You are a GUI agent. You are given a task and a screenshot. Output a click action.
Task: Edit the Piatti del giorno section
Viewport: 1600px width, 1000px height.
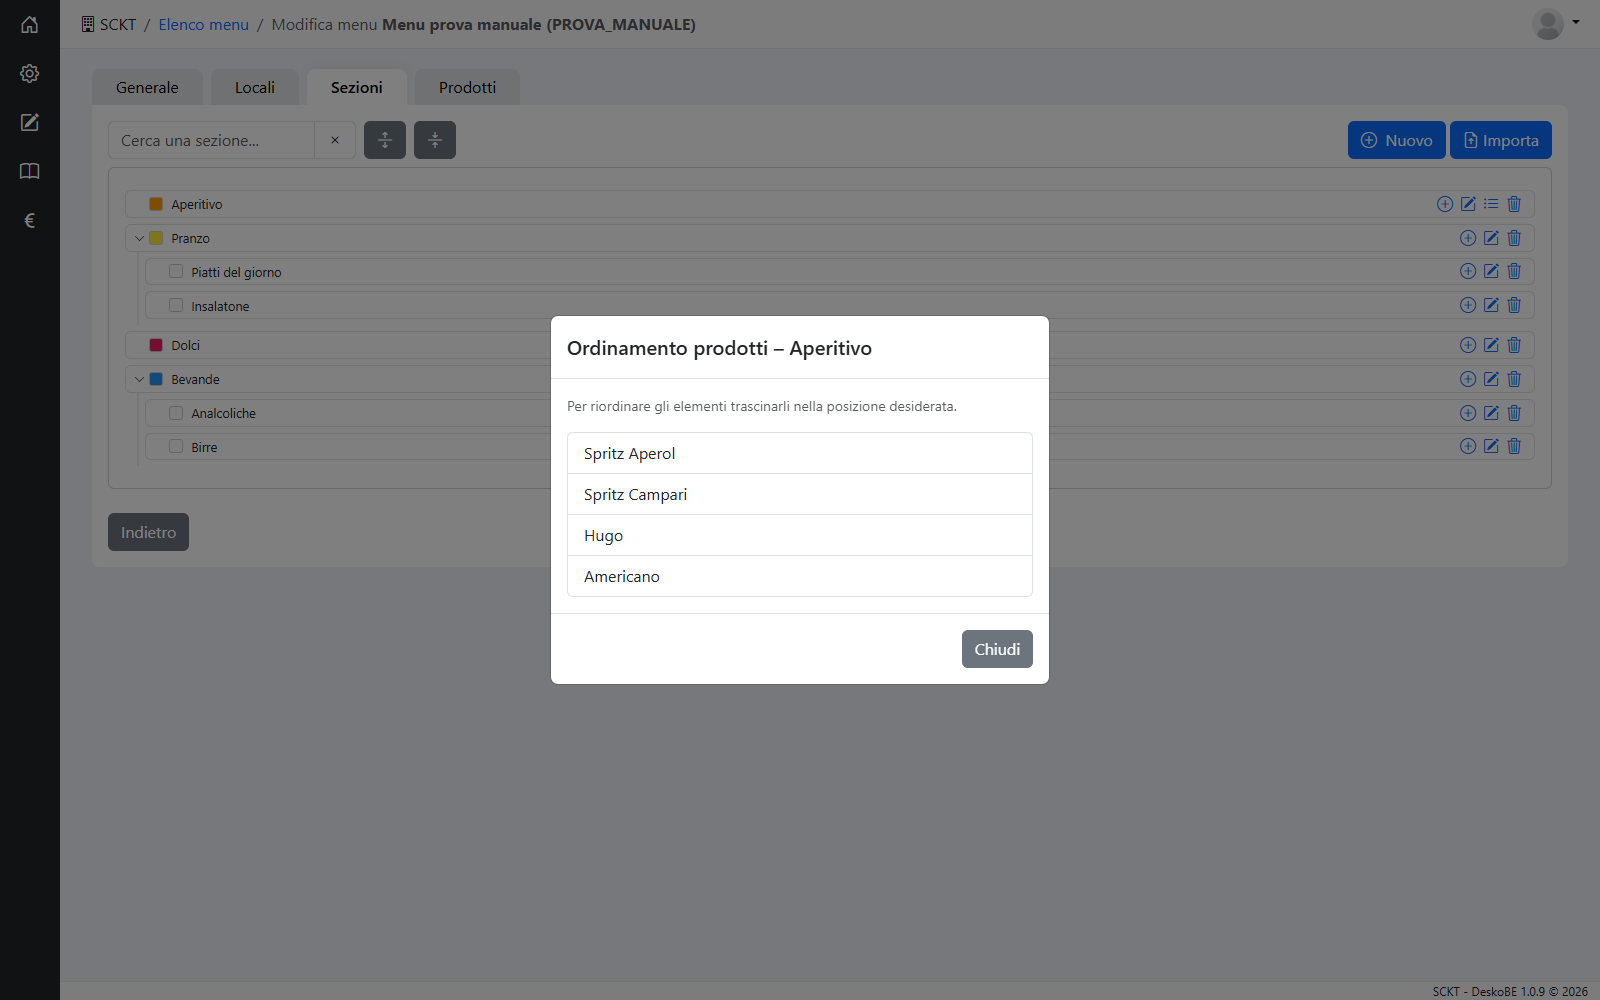[1491, 271]
